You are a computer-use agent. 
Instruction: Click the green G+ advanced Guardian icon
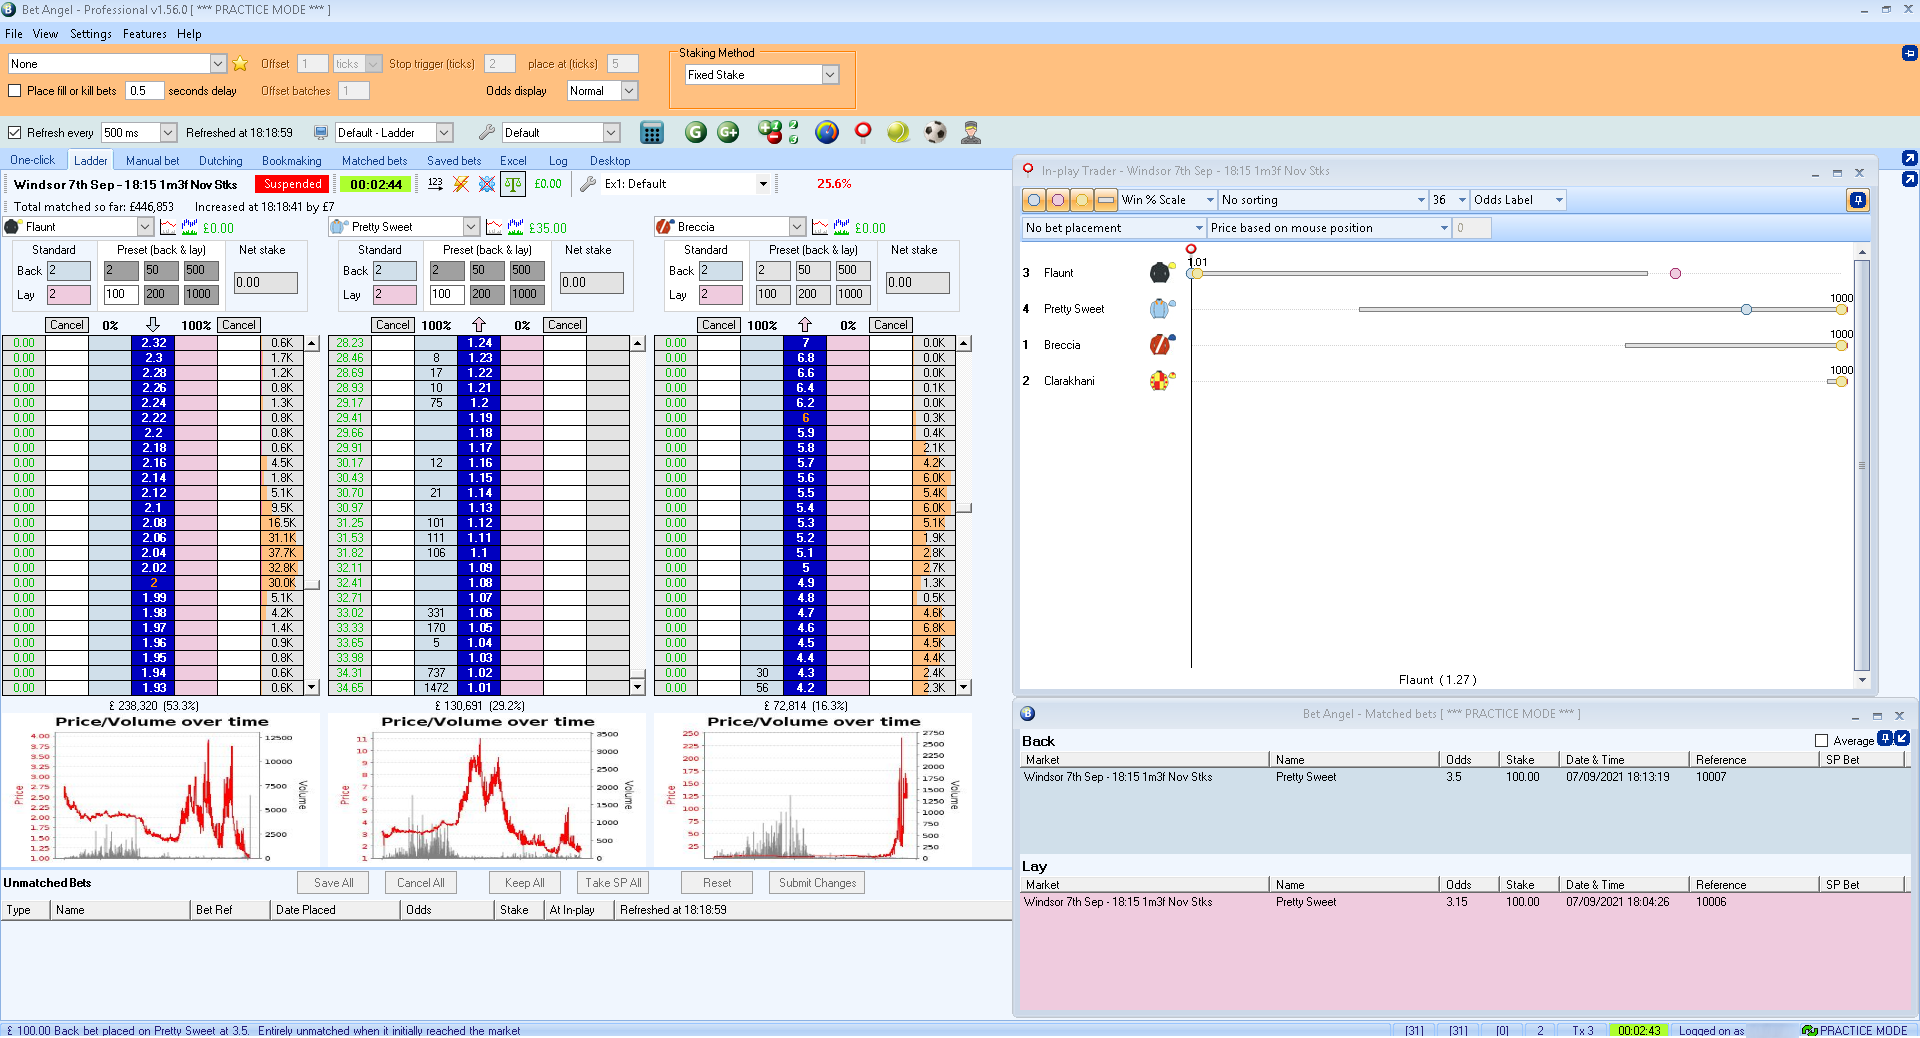[729, 132]
